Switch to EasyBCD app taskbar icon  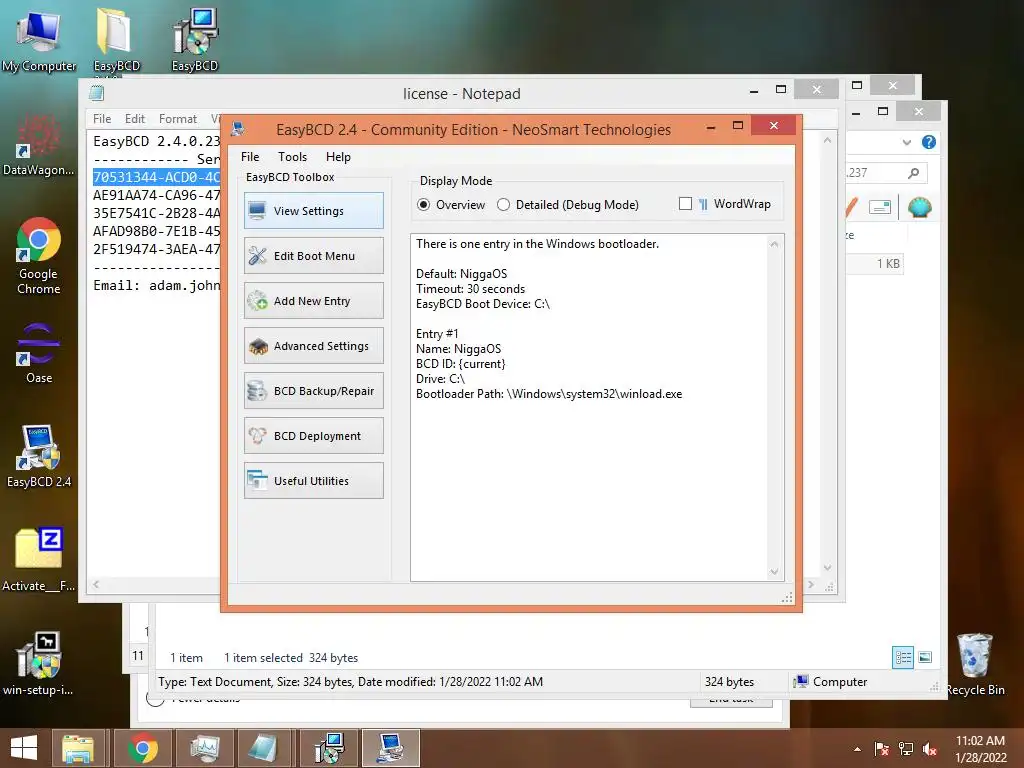pyautogui.click(x=391, y=748)
